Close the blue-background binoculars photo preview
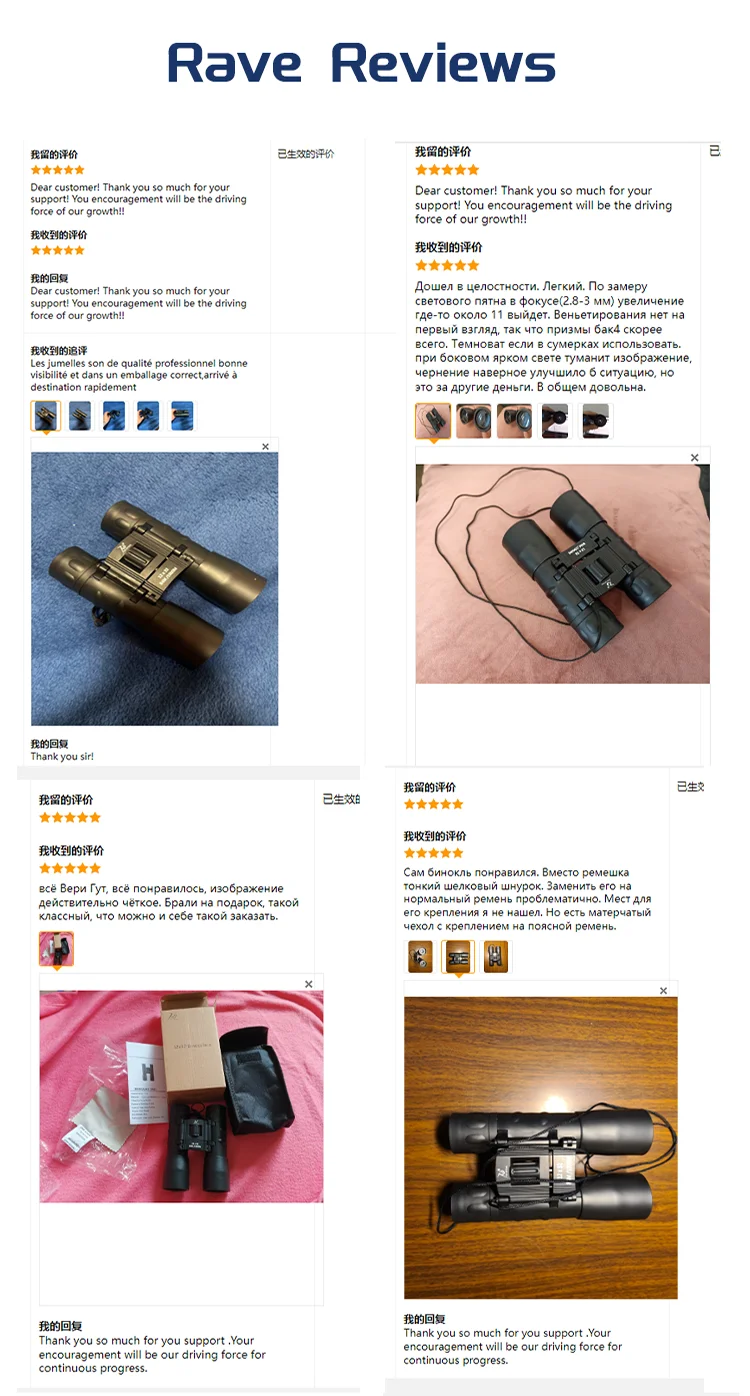Screen dimensions: 750x1396 pyautogui.click(x=265, y=447)
